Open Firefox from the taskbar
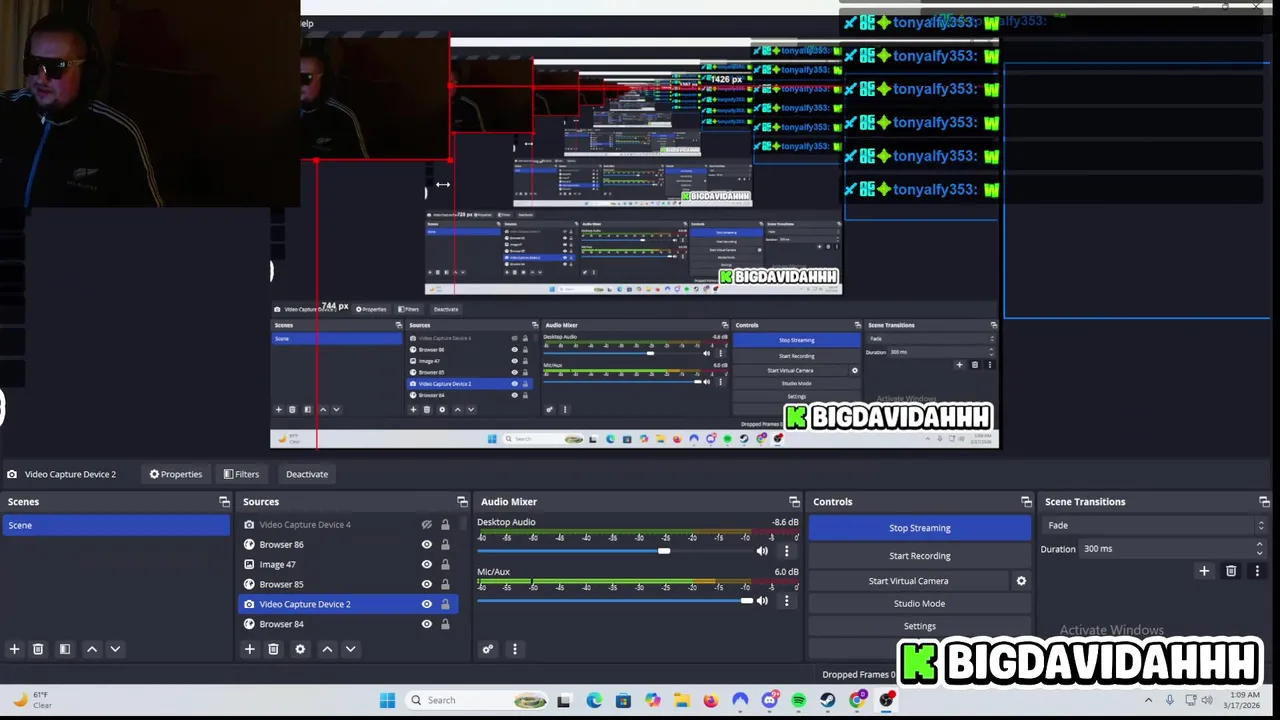Viewport: 1280px width, 720px height. [711, 700]
